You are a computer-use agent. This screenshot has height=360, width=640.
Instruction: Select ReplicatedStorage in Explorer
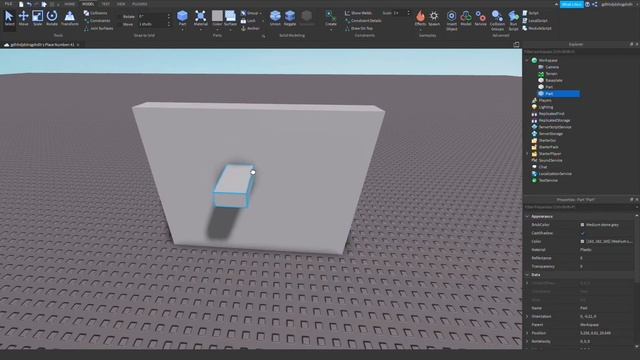[554, 120]
